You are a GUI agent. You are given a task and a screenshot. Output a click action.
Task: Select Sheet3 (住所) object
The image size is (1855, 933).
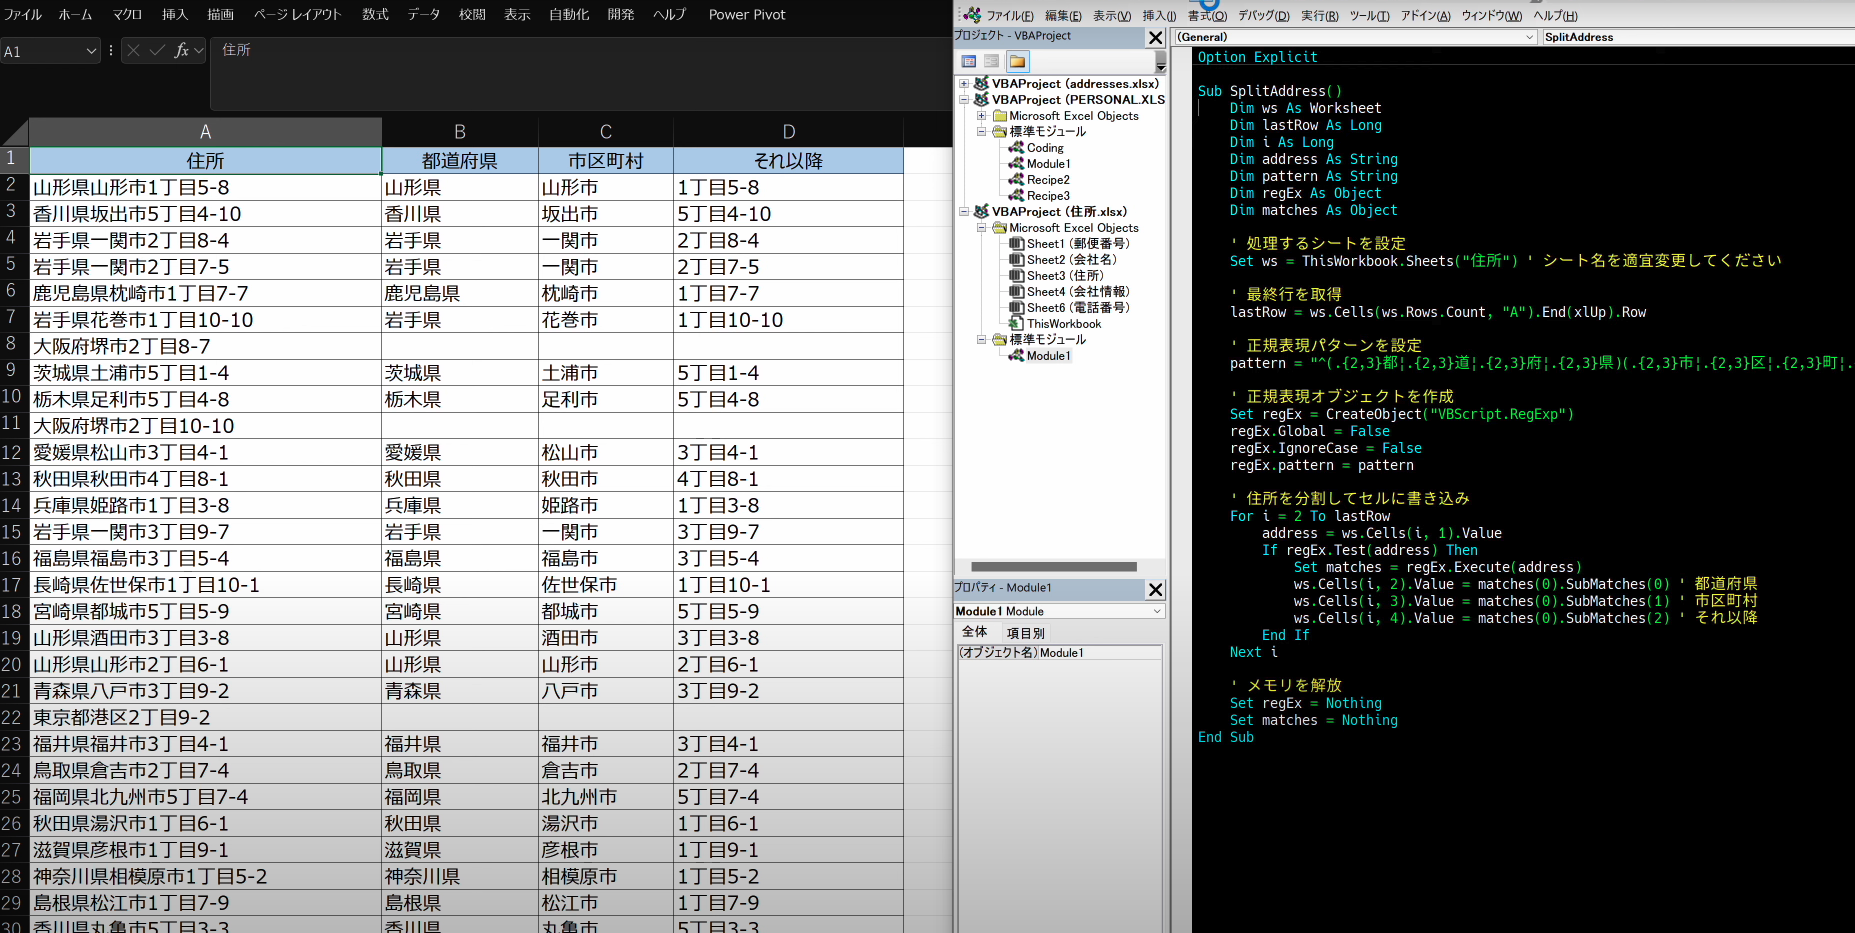(x=1065, y=276)
